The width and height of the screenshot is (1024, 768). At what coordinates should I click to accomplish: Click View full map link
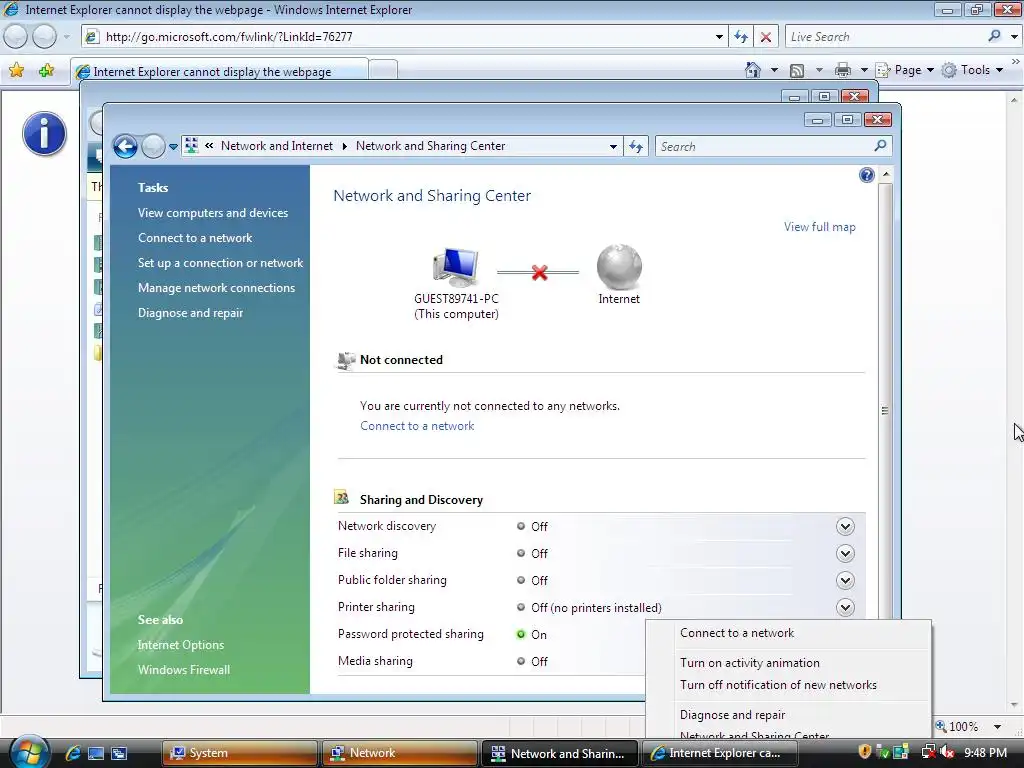point(820,227)
